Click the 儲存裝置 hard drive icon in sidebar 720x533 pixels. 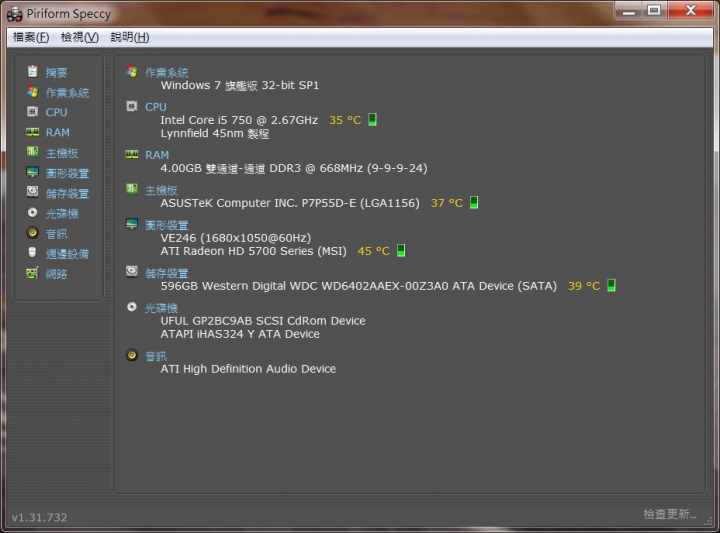pos(33,192)
